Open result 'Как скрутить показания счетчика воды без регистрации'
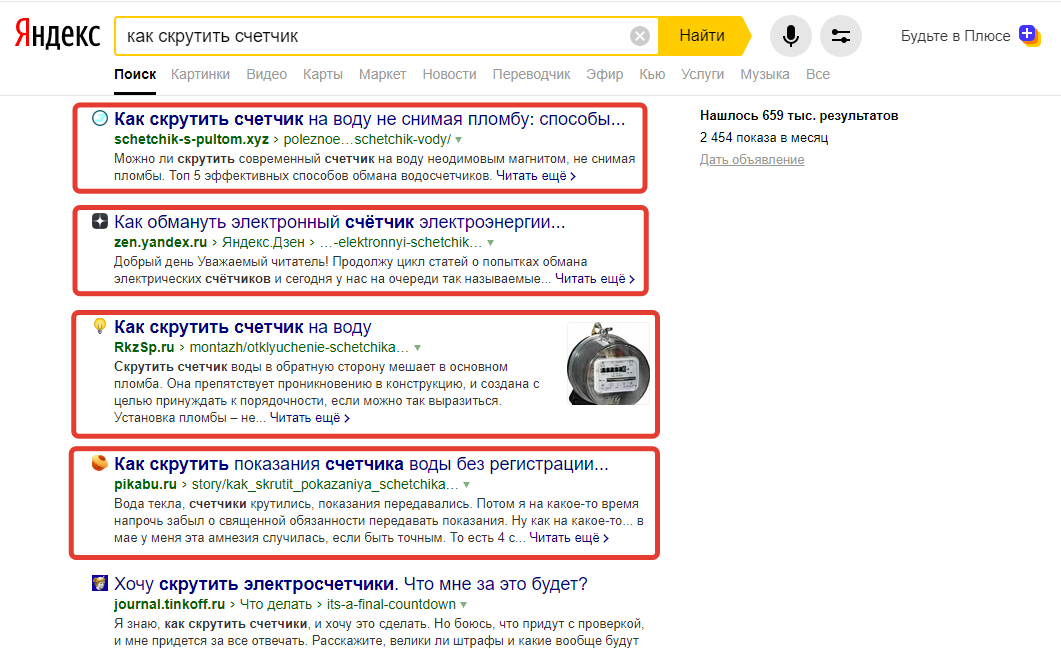This screenshot has height=648, width=1061. click(361, 464)
